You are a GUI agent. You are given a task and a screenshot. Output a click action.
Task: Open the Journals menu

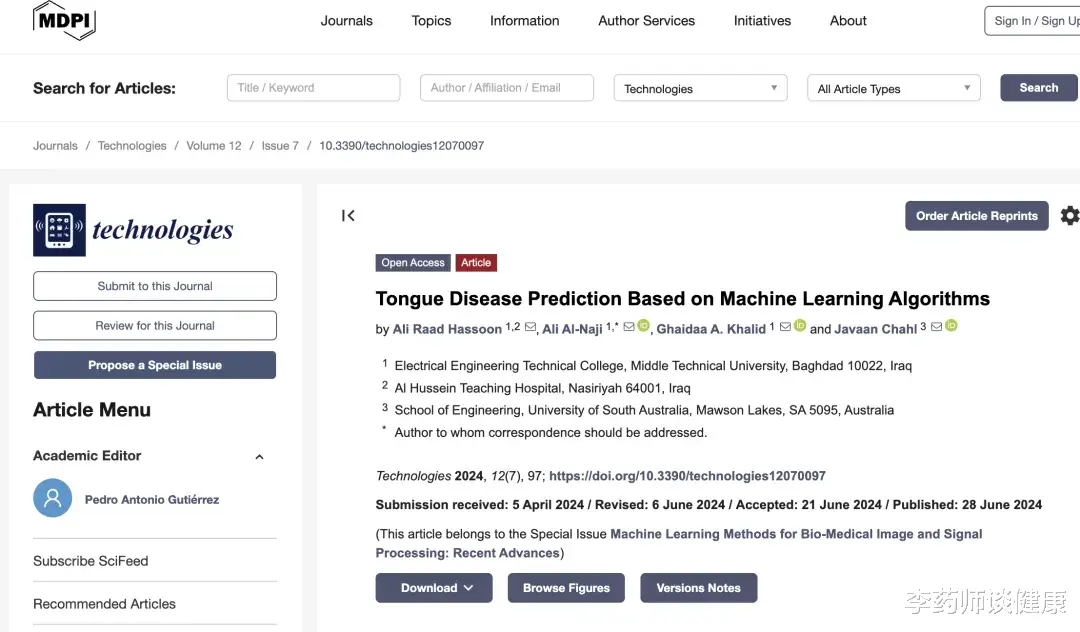click(346, 21)
